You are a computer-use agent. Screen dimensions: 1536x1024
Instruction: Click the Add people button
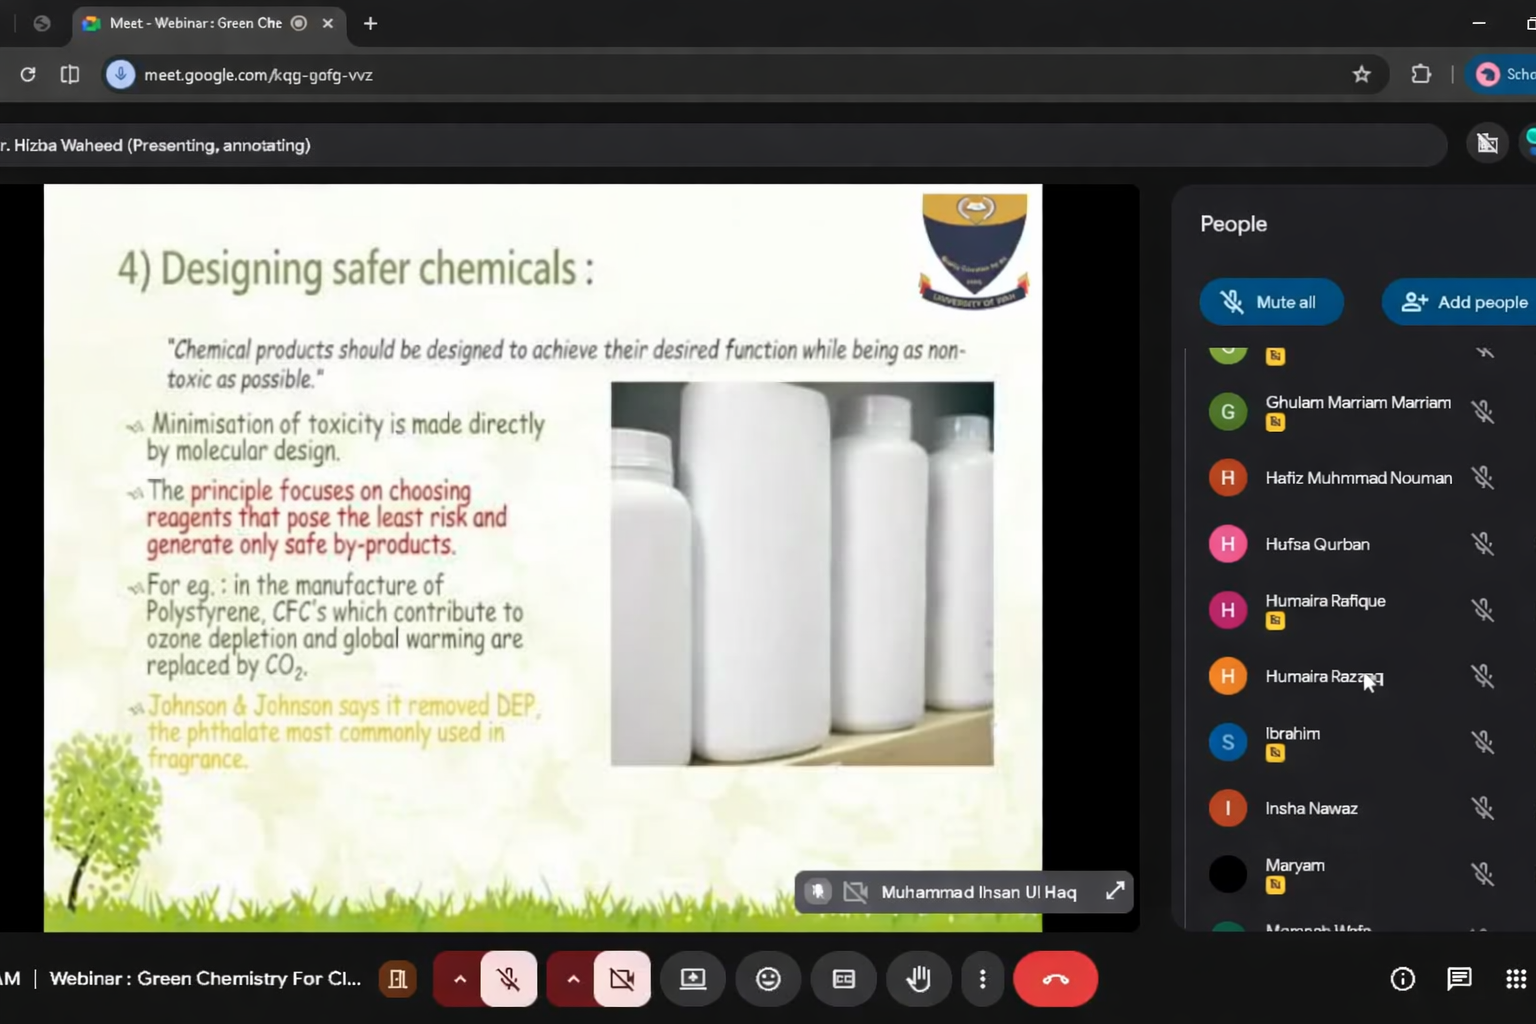coord(1465,302)
